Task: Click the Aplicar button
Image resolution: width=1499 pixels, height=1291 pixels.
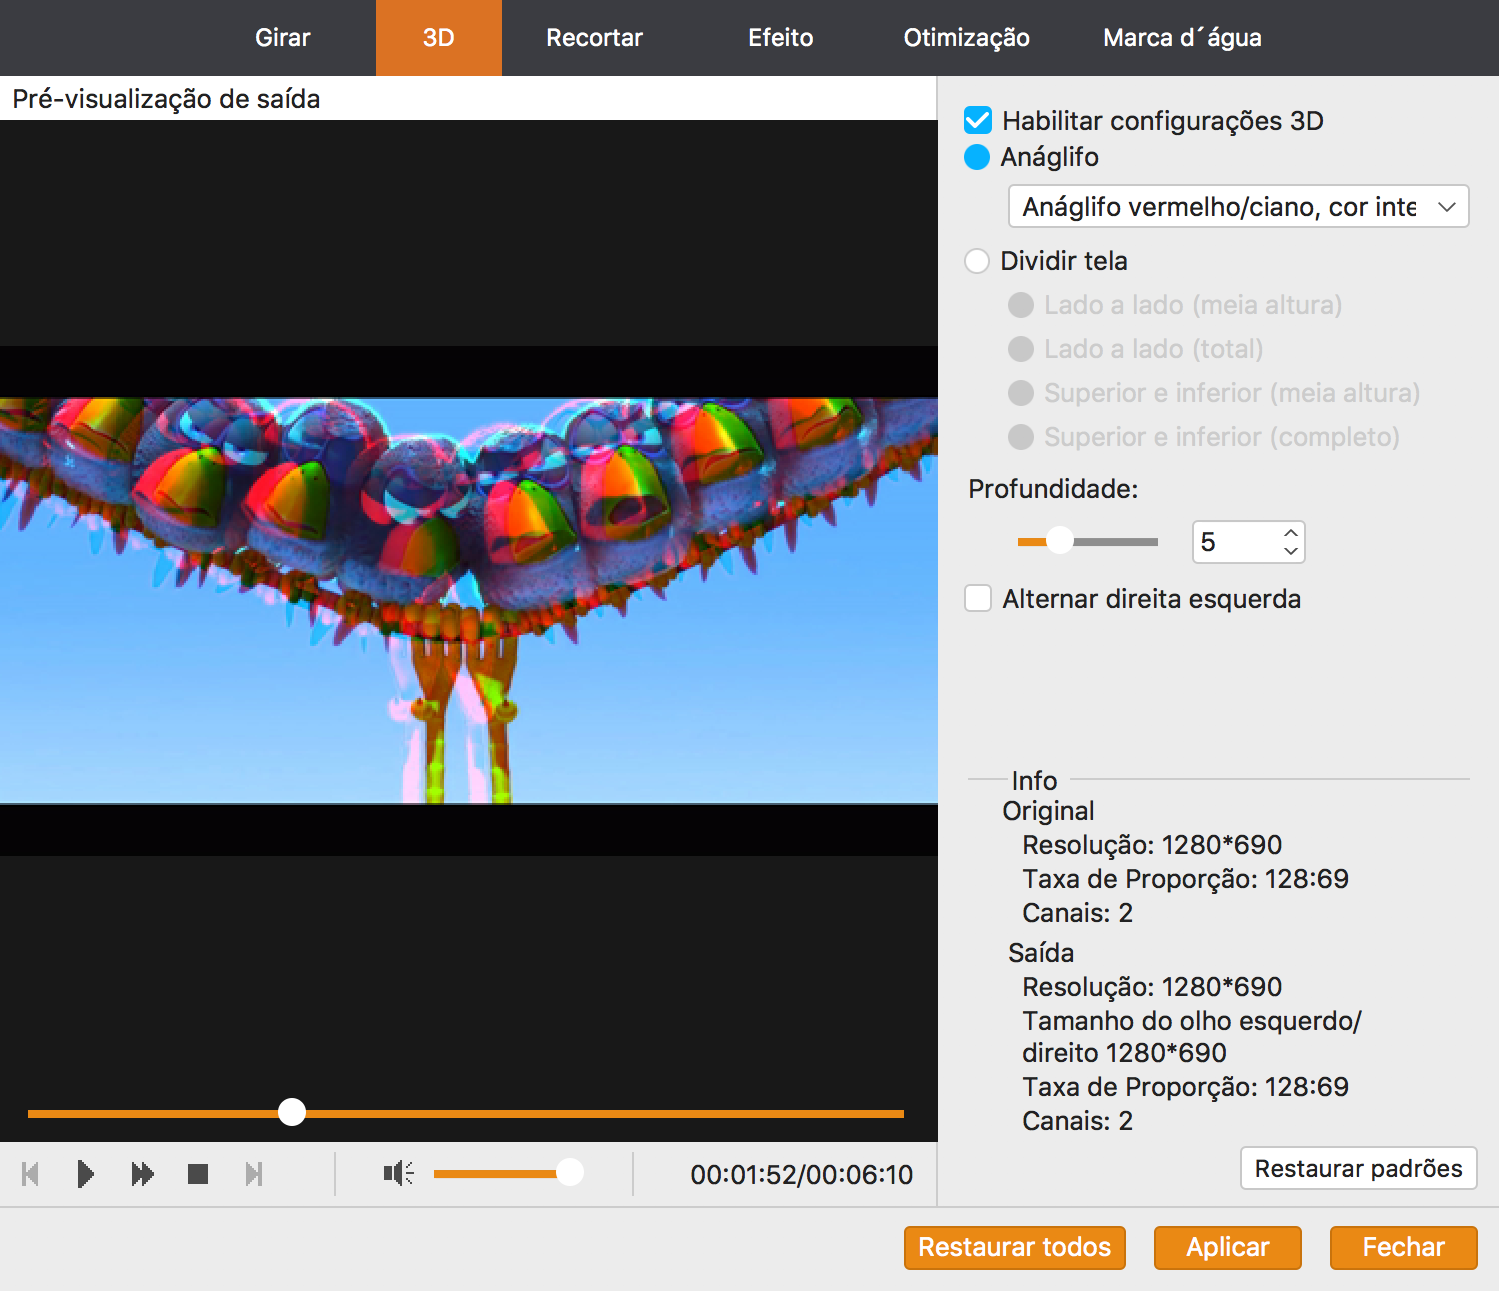Action: [1227, 1247]
